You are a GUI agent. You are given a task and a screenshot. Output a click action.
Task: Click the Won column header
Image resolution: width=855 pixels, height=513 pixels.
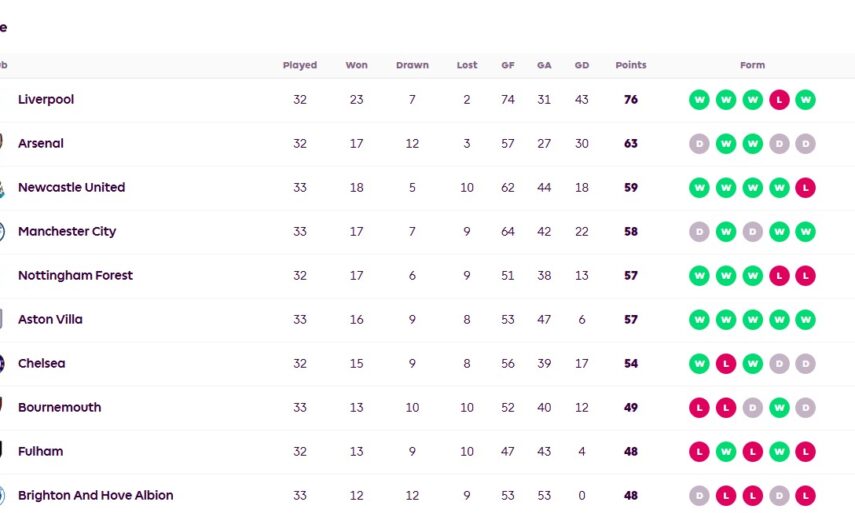tap(356, 66)
